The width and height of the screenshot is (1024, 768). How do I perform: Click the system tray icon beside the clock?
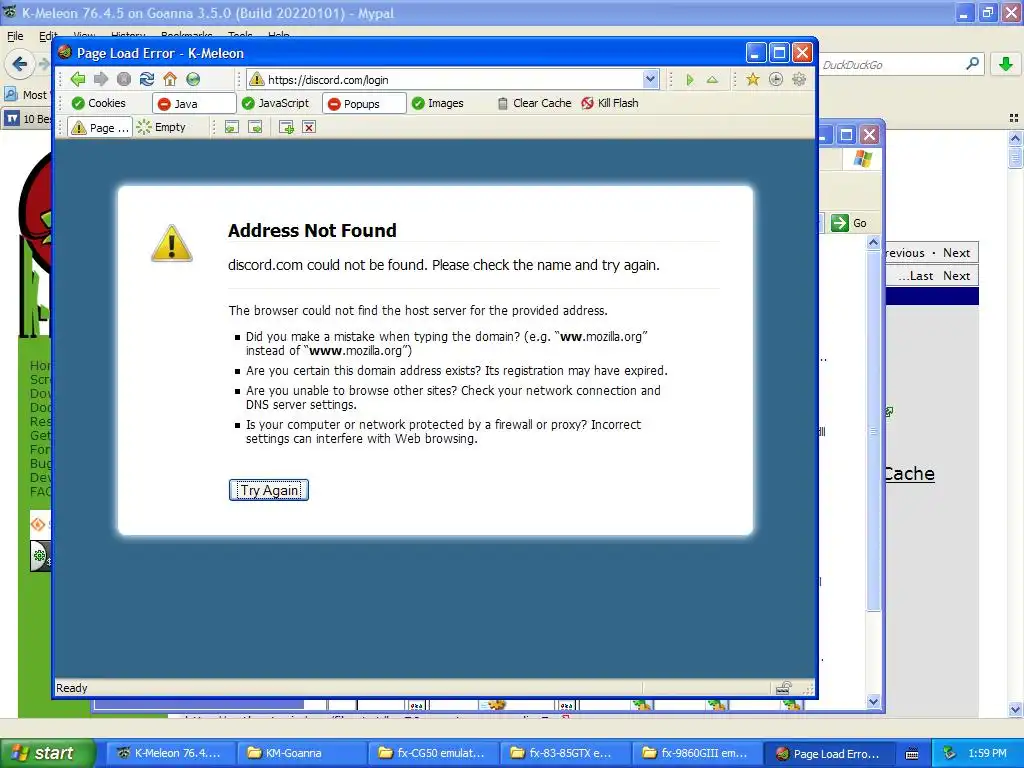click(950, 753)
